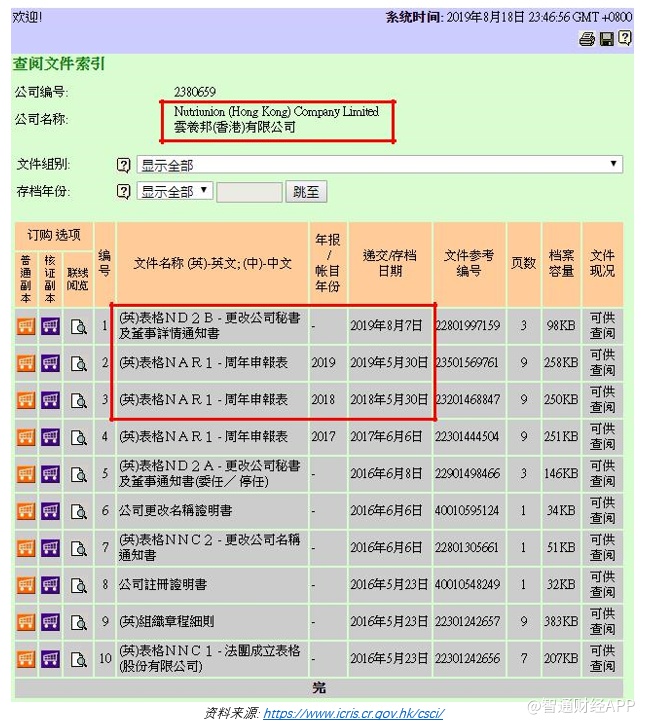Add certified copy of NNC1 incorporation form
The height and width of the screenshot is (725, 645).
tap(50, 659)
